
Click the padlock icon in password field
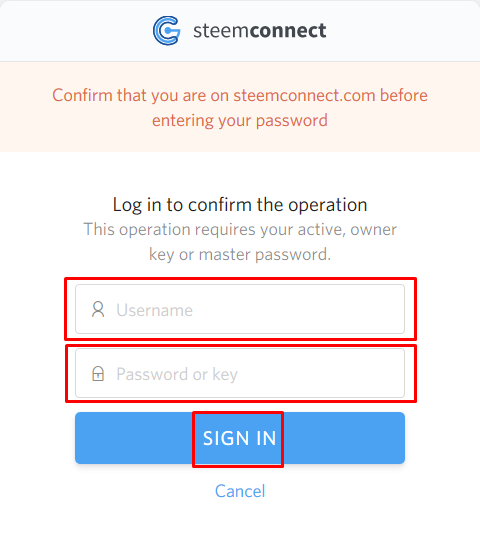coord(98,373)
